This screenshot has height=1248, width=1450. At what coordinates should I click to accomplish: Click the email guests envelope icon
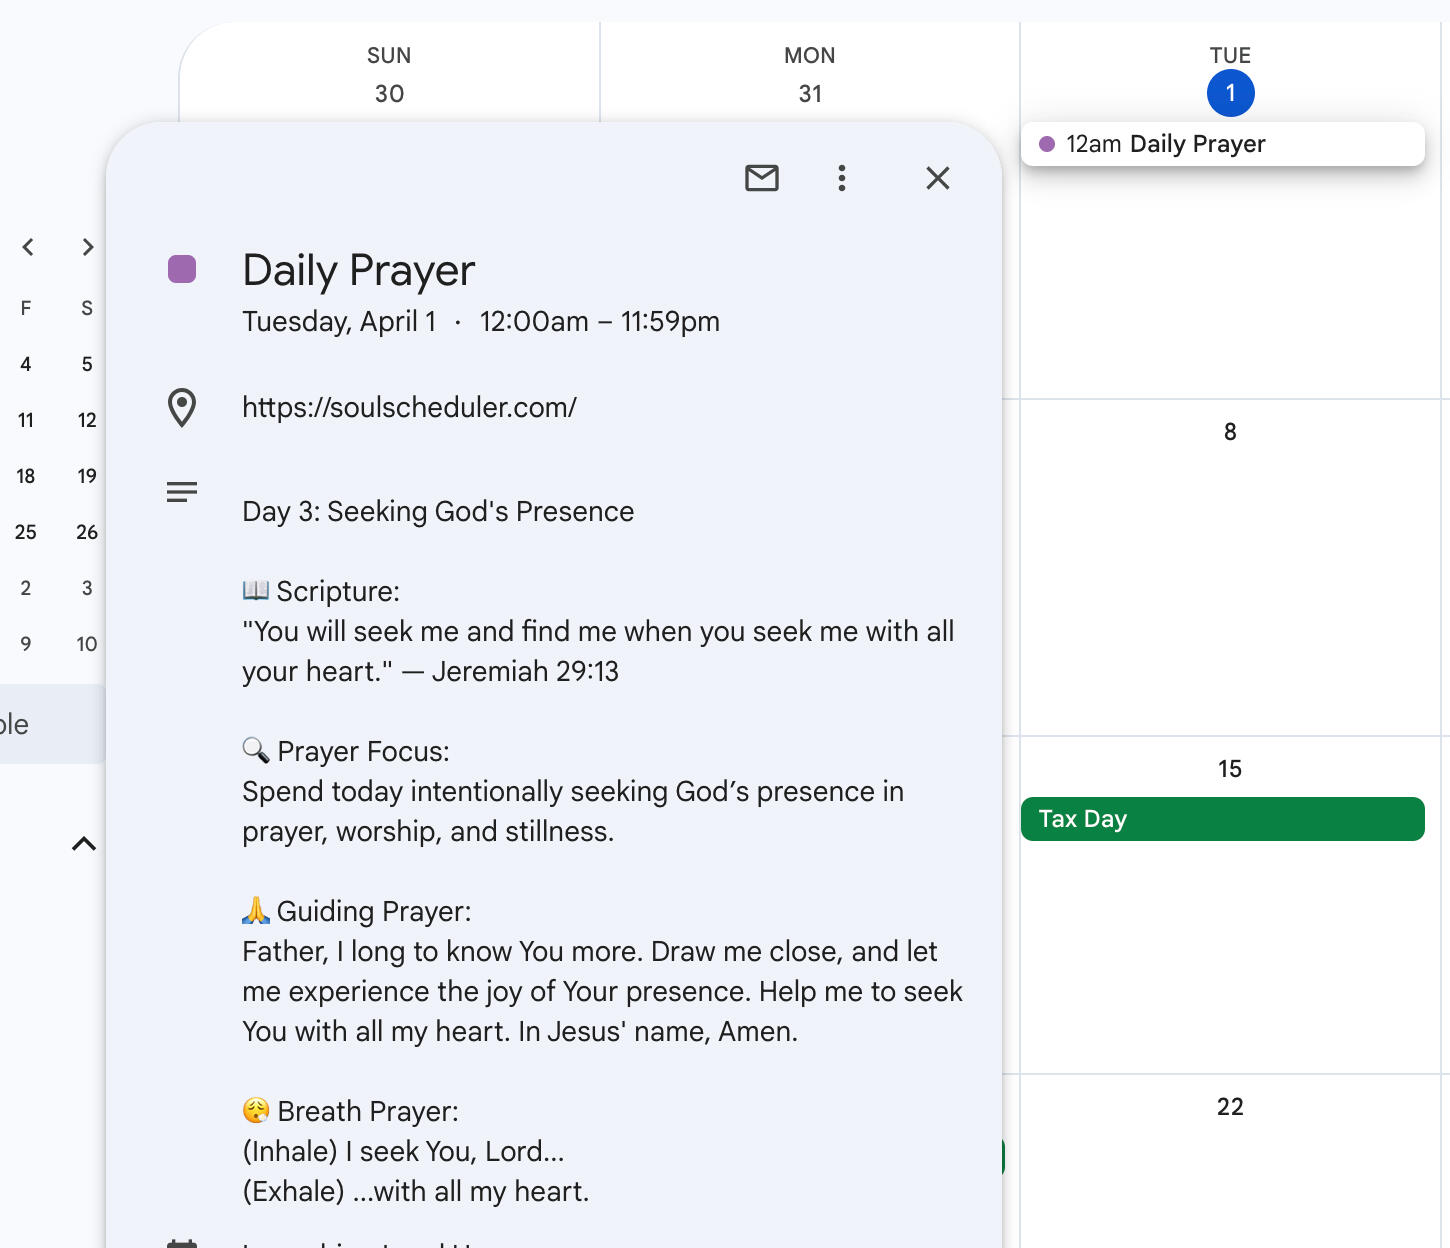[x=761, y=178]
